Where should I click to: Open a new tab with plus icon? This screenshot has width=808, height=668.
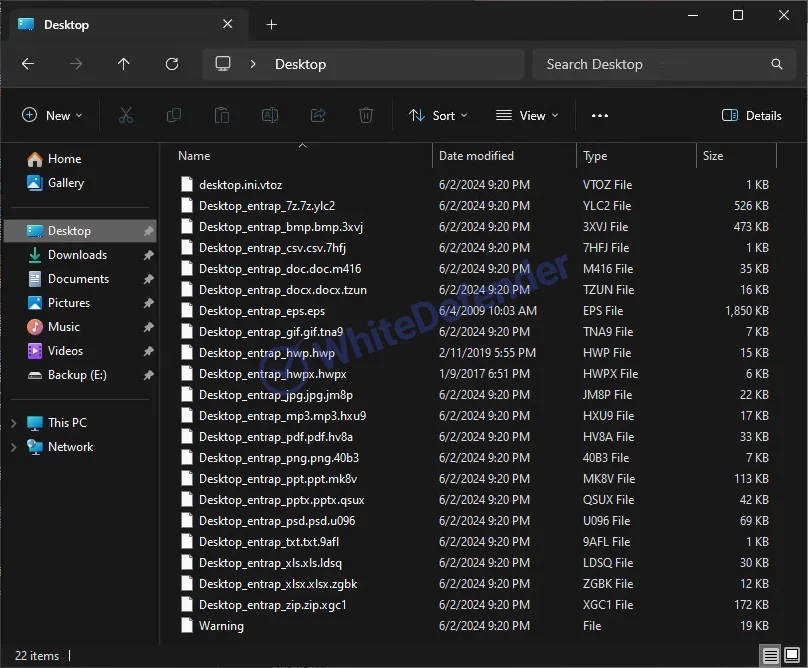tap(271, 25)
